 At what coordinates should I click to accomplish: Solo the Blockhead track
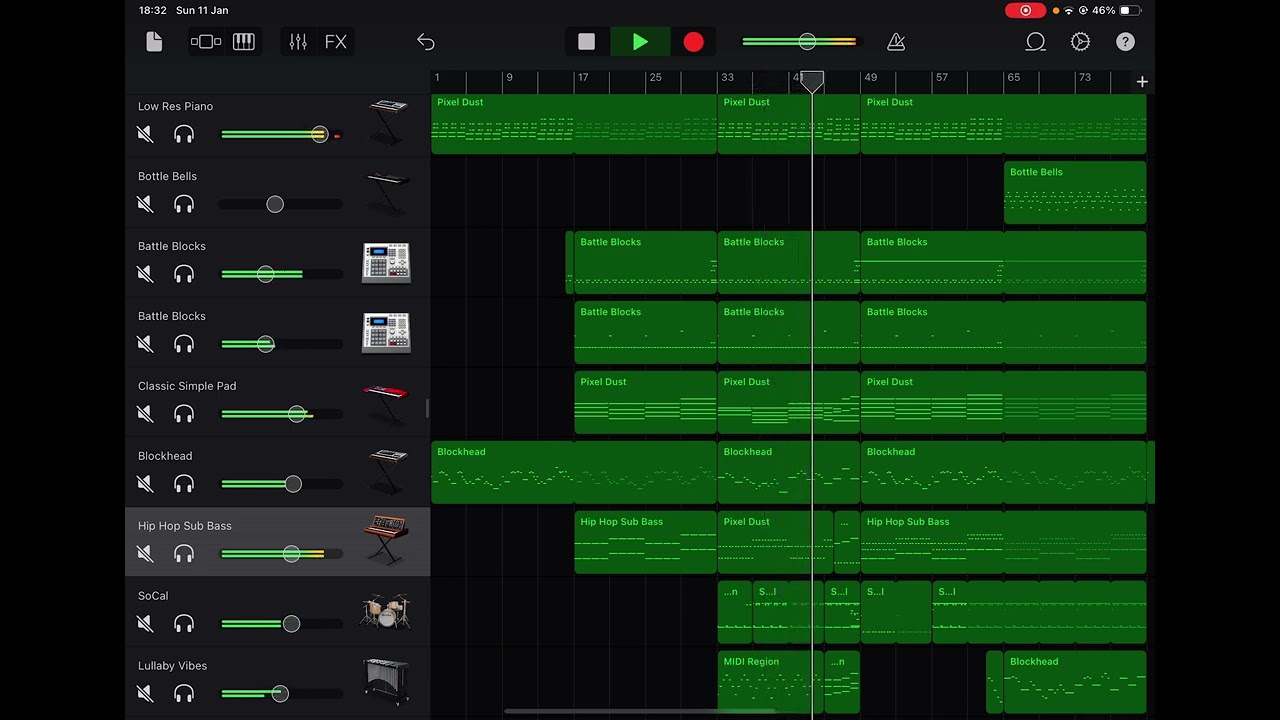pyautogui.click(x=184, y=484)
